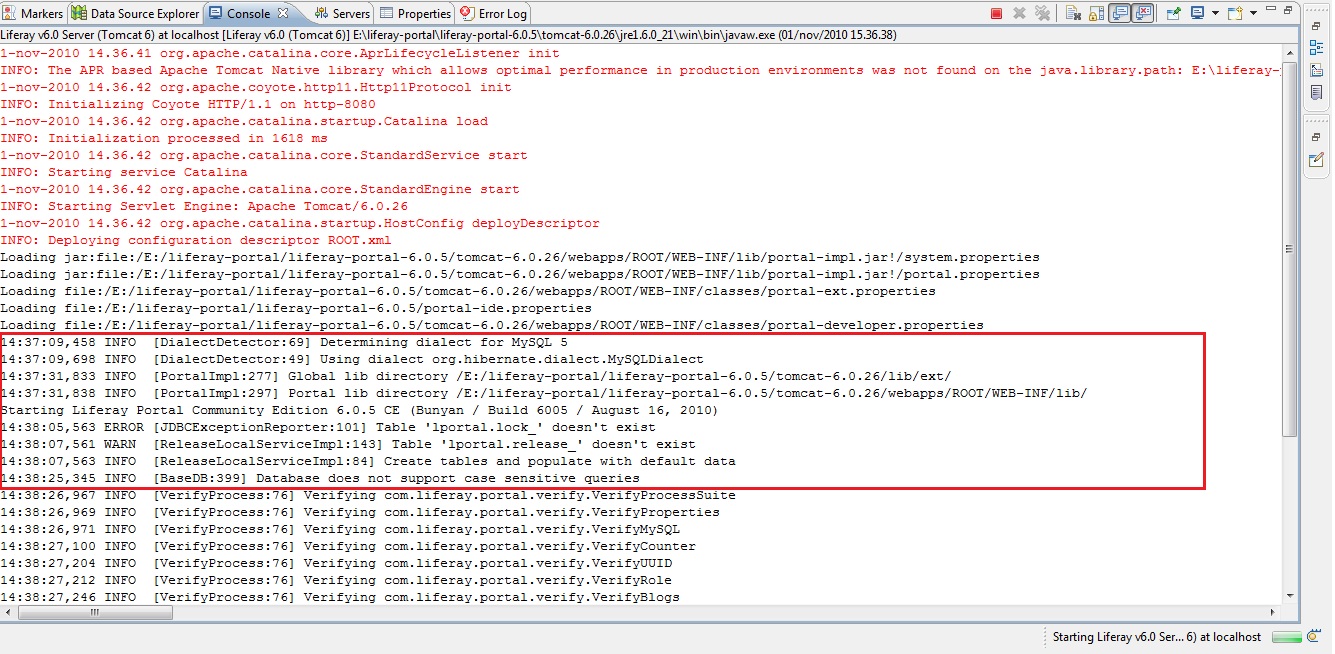Screen dimensions: 1335x654
Task: Click the Display Selected Console monitor icon
Action: click(1197, 13)
